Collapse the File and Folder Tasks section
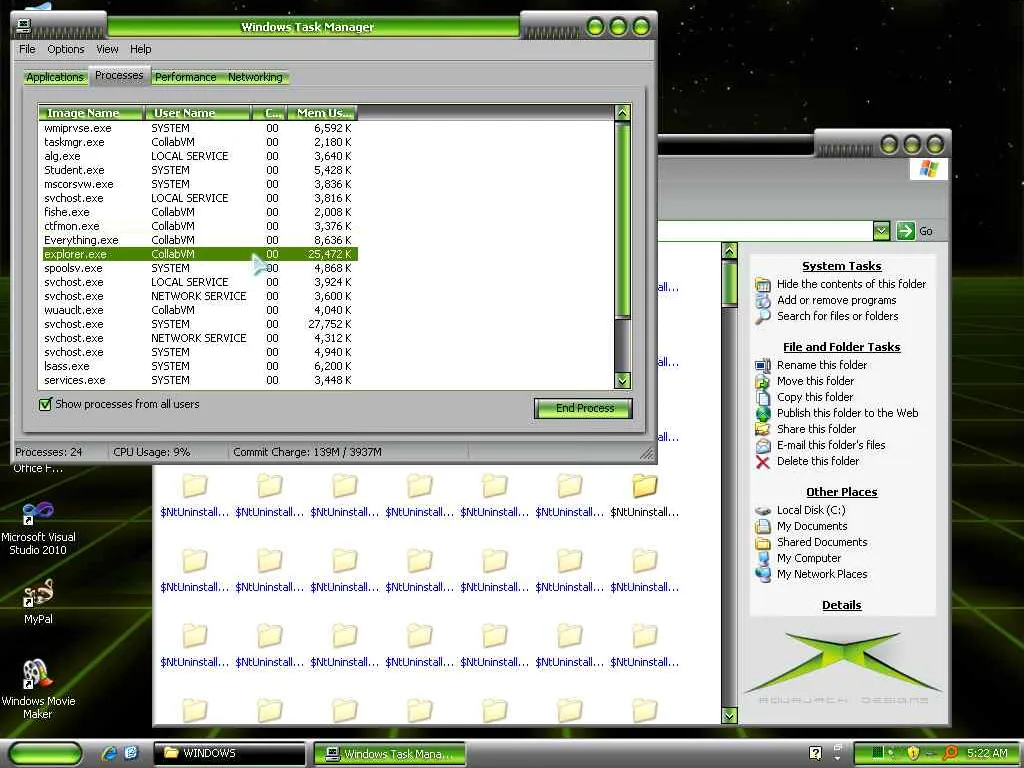The image size is (1024, 768). [842, 347]
